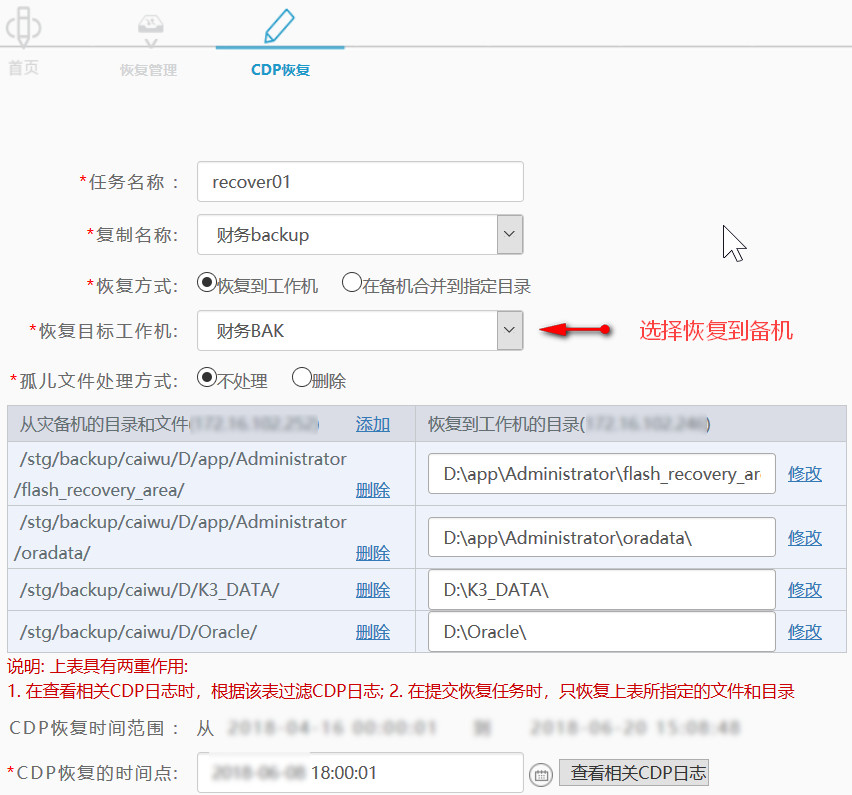This screenshot has width=852, height=795.
Task: Switch to the CDP恢复 tab label
Action: [280, 70]
